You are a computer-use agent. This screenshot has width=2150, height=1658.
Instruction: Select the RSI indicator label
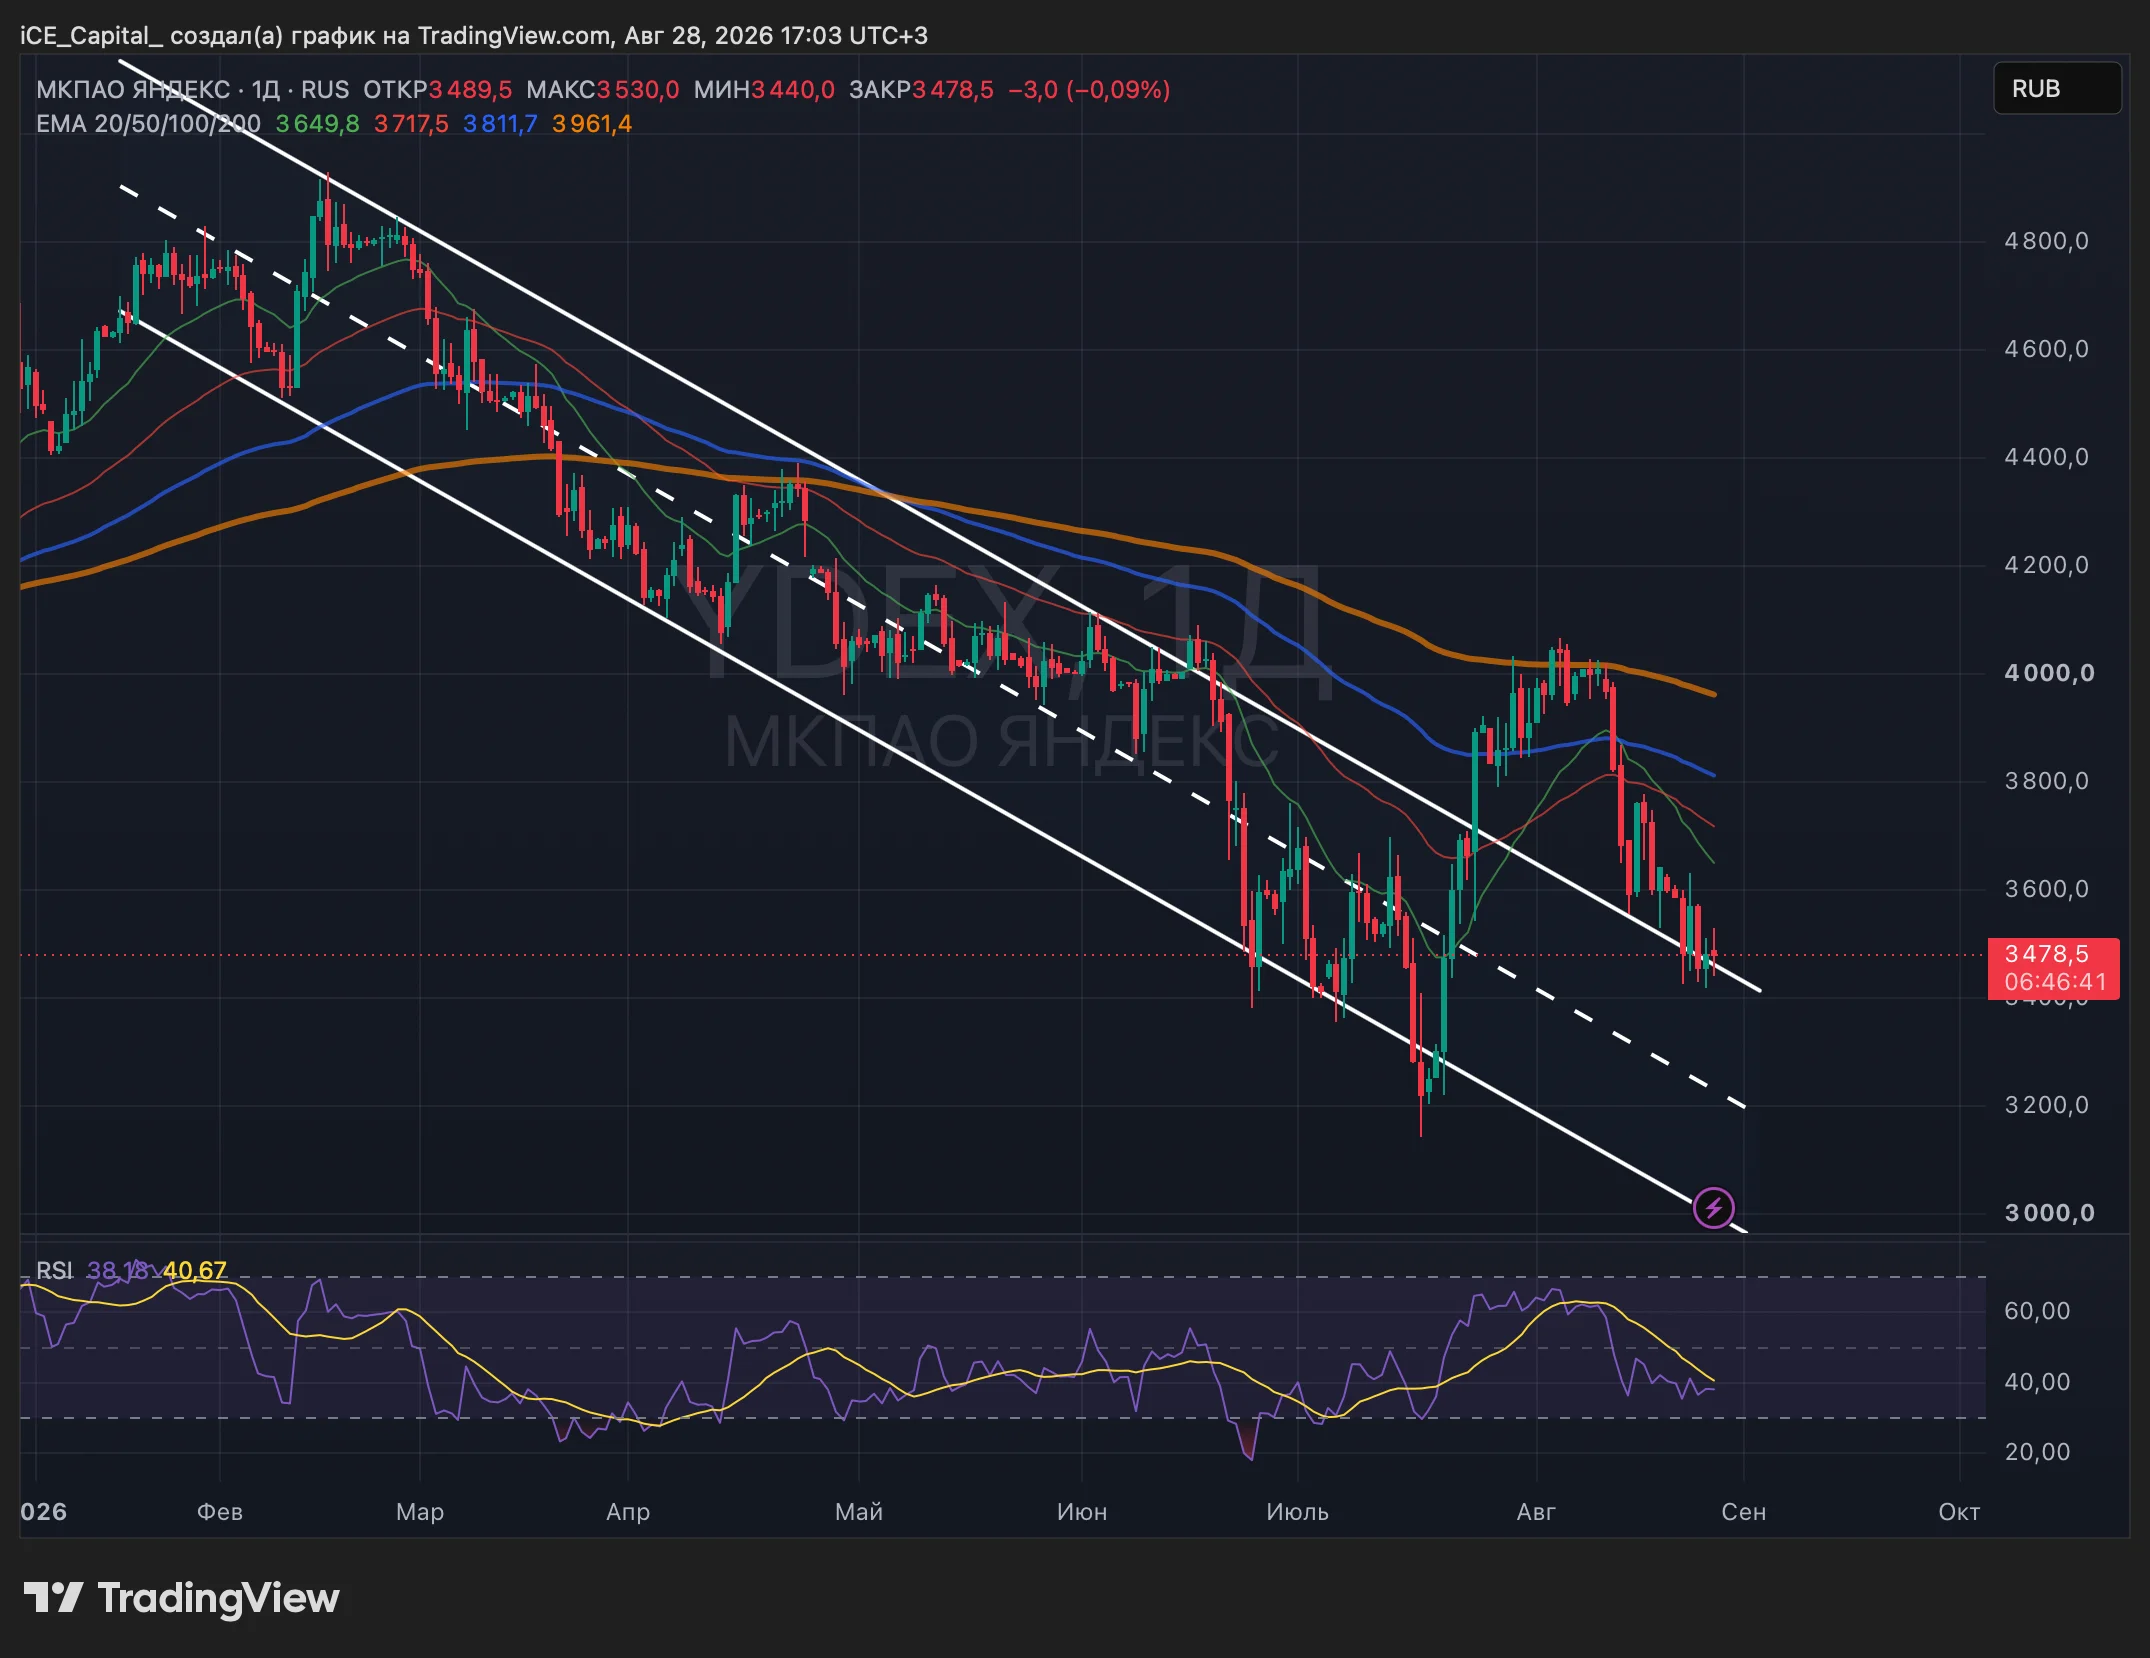click(55, 1271)
